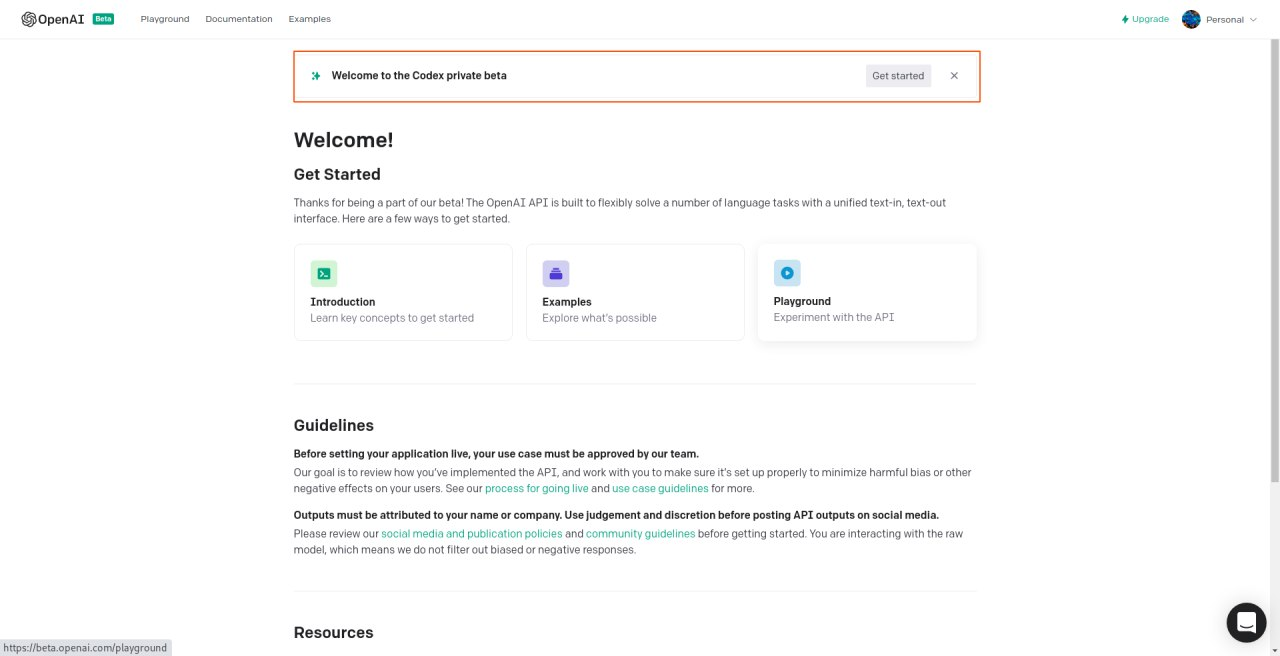1280x656 pixels.
Task: Expand the Personal account dropdown chevron
Action: click(x=1254, y=19)
